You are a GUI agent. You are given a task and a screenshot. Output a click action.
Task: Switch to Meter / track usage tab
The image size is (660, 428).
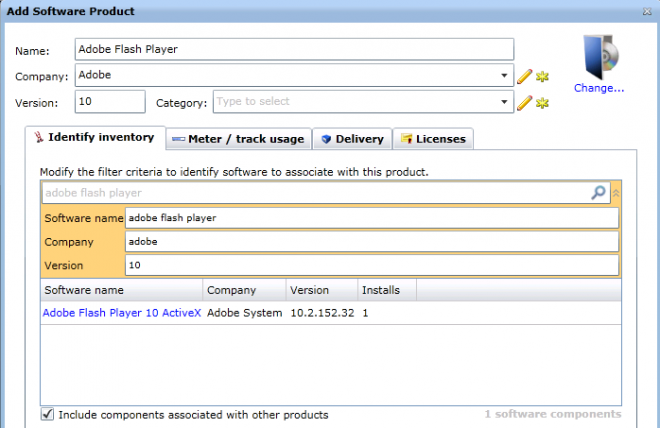click(239, 139)
